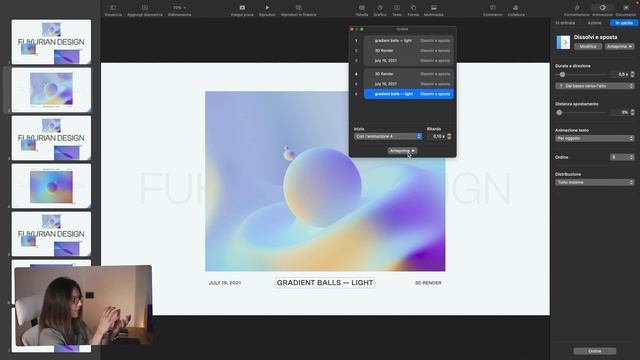Open the Ordine number dropdown in inspector

[622, 157]
